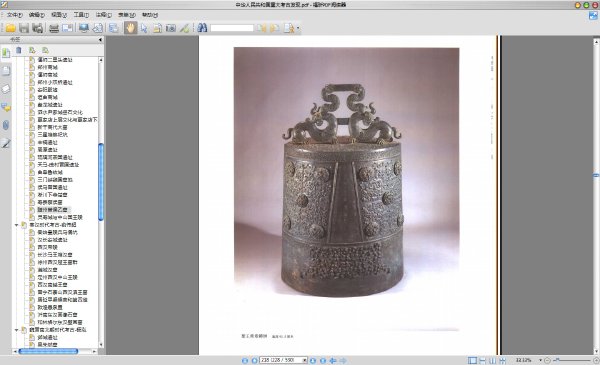Image resolution: width=600 pixels, height=365 pixels.
Task: Click the blue back previous view arrow
Action: pos(333,360)
